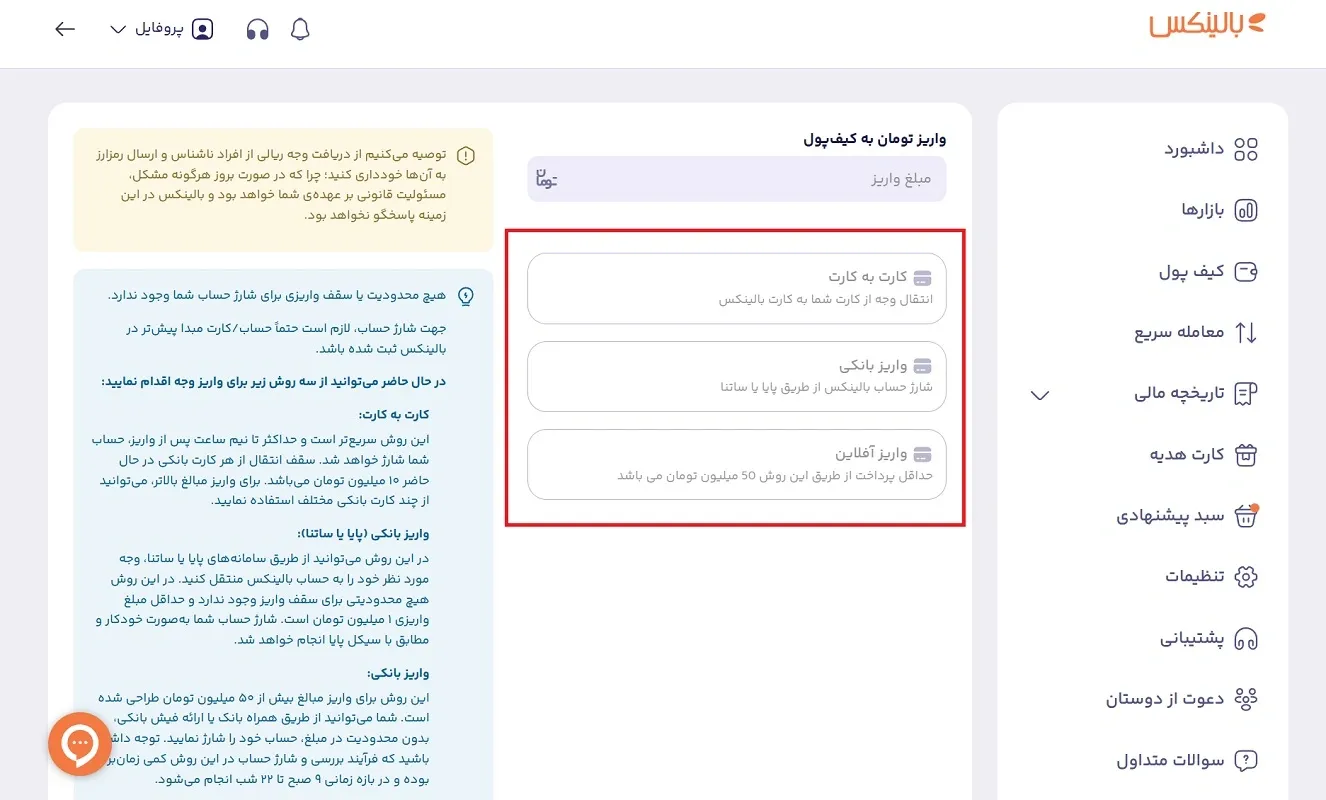Open بازارها menu item
Viewport: 1326px width, 800px height.
coord(1203,210)
